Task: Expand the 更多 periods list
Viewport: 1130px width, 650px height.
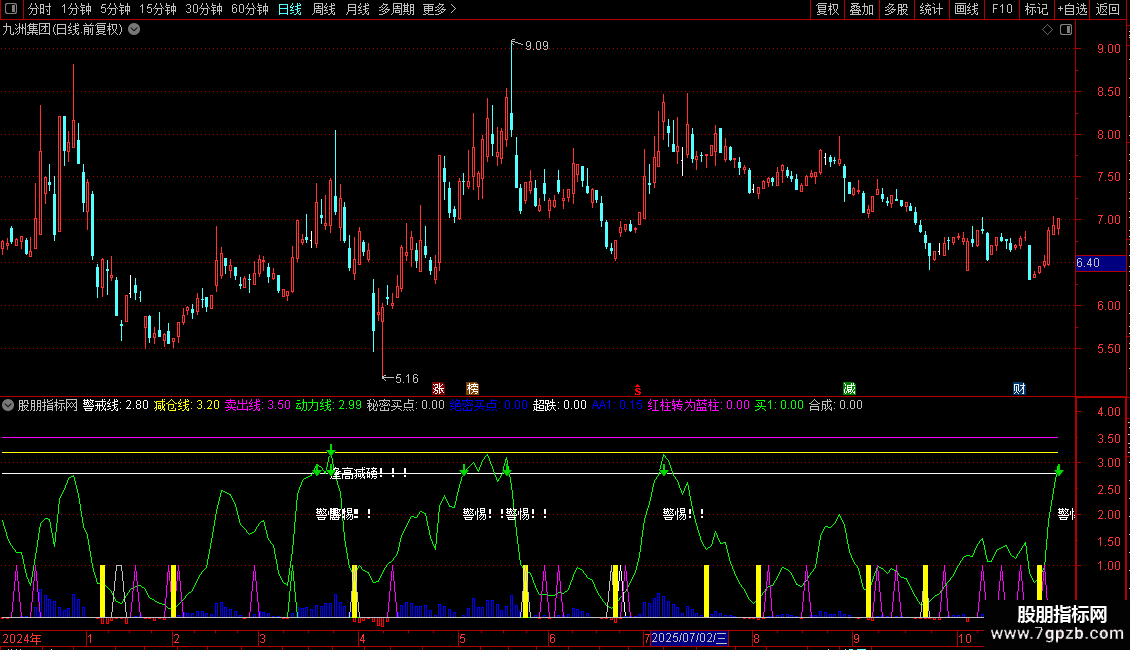Action: (x=439, y=9)
